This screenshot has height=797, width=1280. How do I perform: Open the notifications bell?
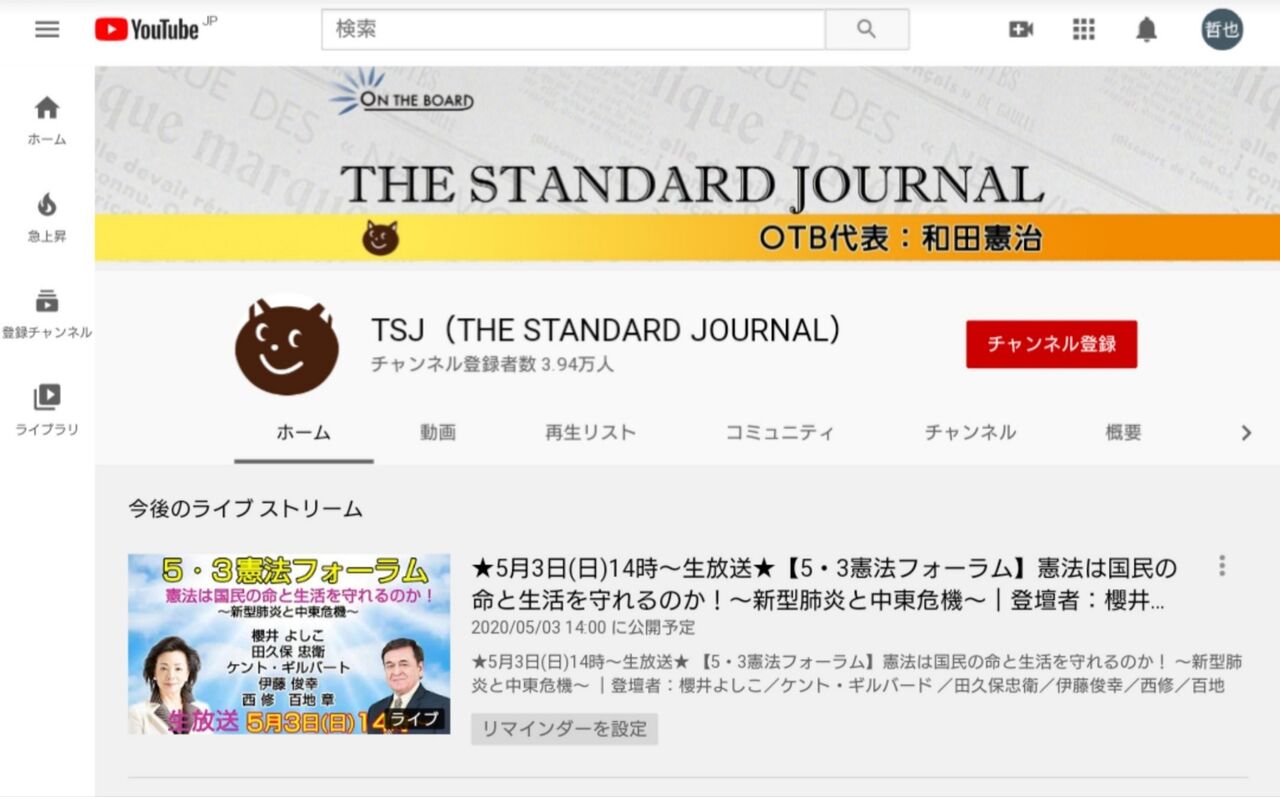click(x=1146, y=30)
